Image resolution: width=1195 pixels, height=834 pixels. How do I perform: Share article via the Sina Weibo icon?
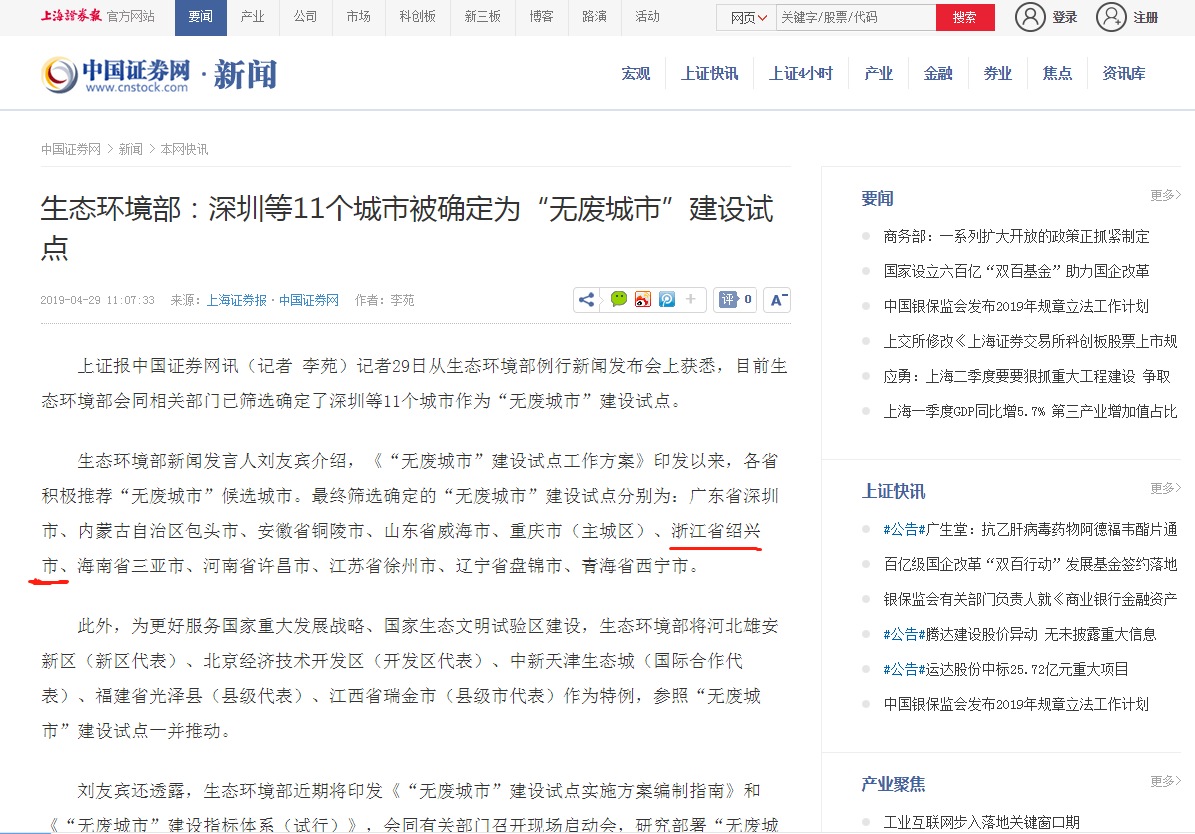(x=643, y=299)
